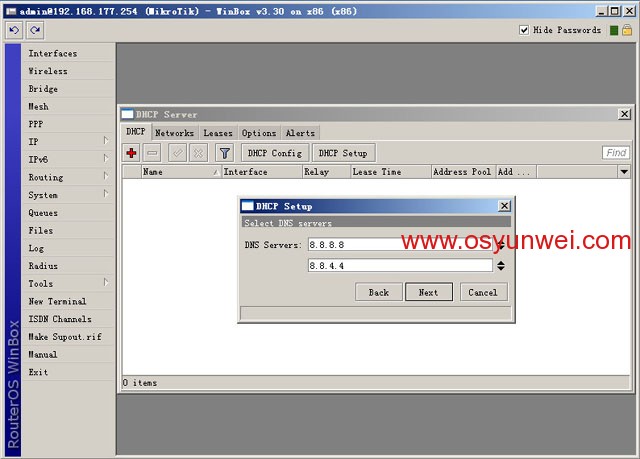Click the Next button in the dialog
The height and width of the screenshot is (459, 640).
(429, 292)
